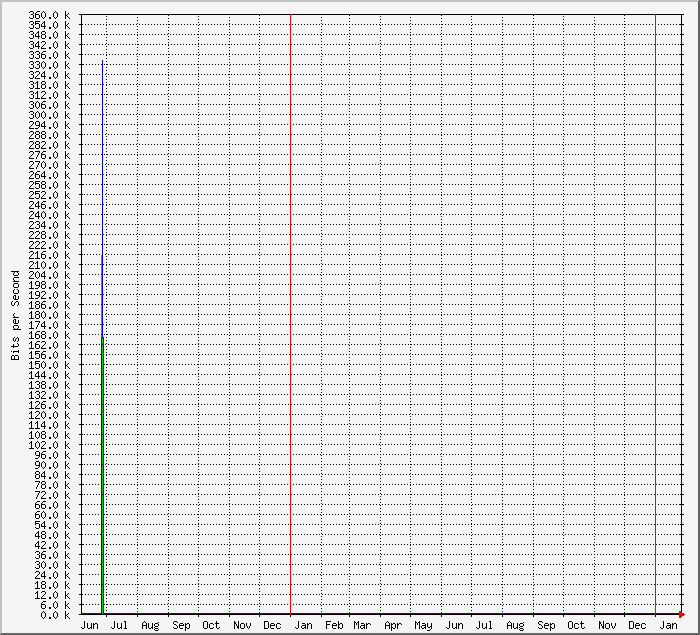Screen dimensions: 700x635
Task: Select the 360.0 k y-axis label
Action: (49, 15)
